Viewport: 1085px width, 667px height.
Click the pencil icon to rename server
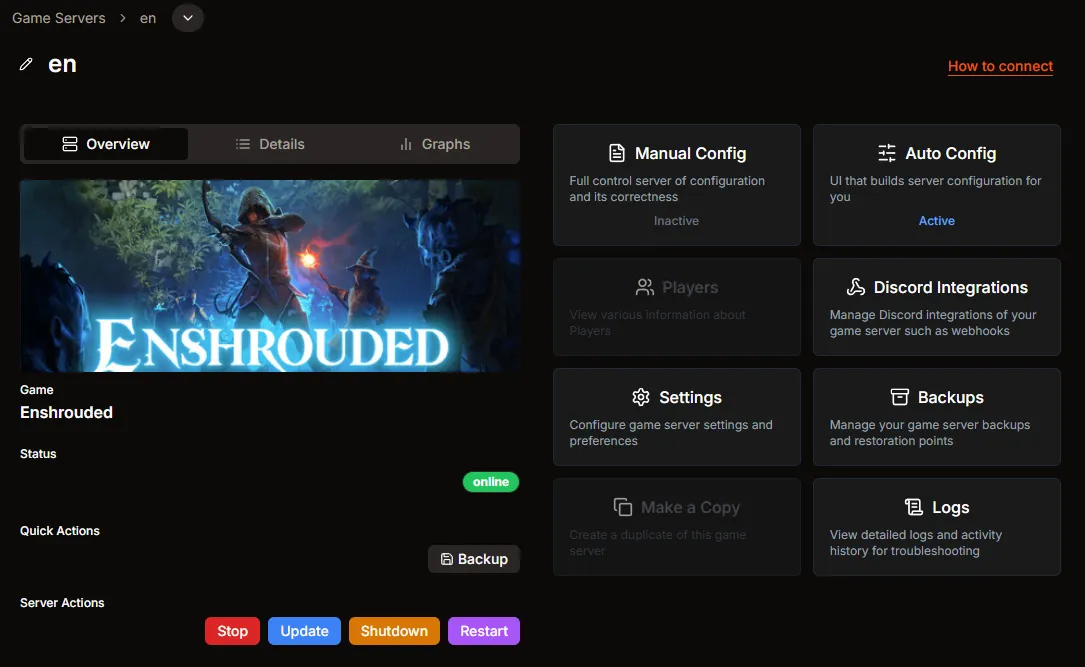(25, 63)
